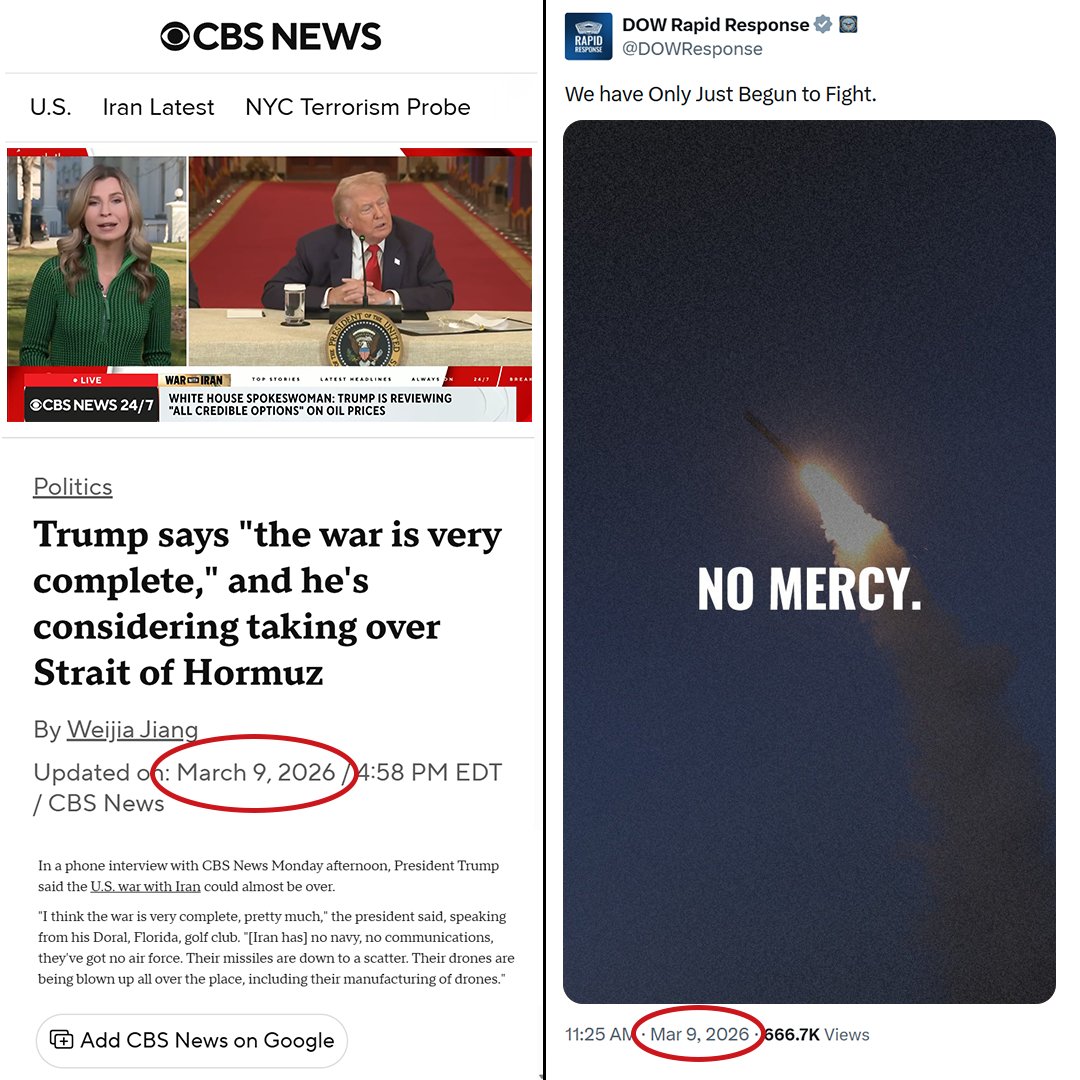The image size is (1080, 1080).
Task: Follow the U.S. war with Iran link
Action: (145, 886)
